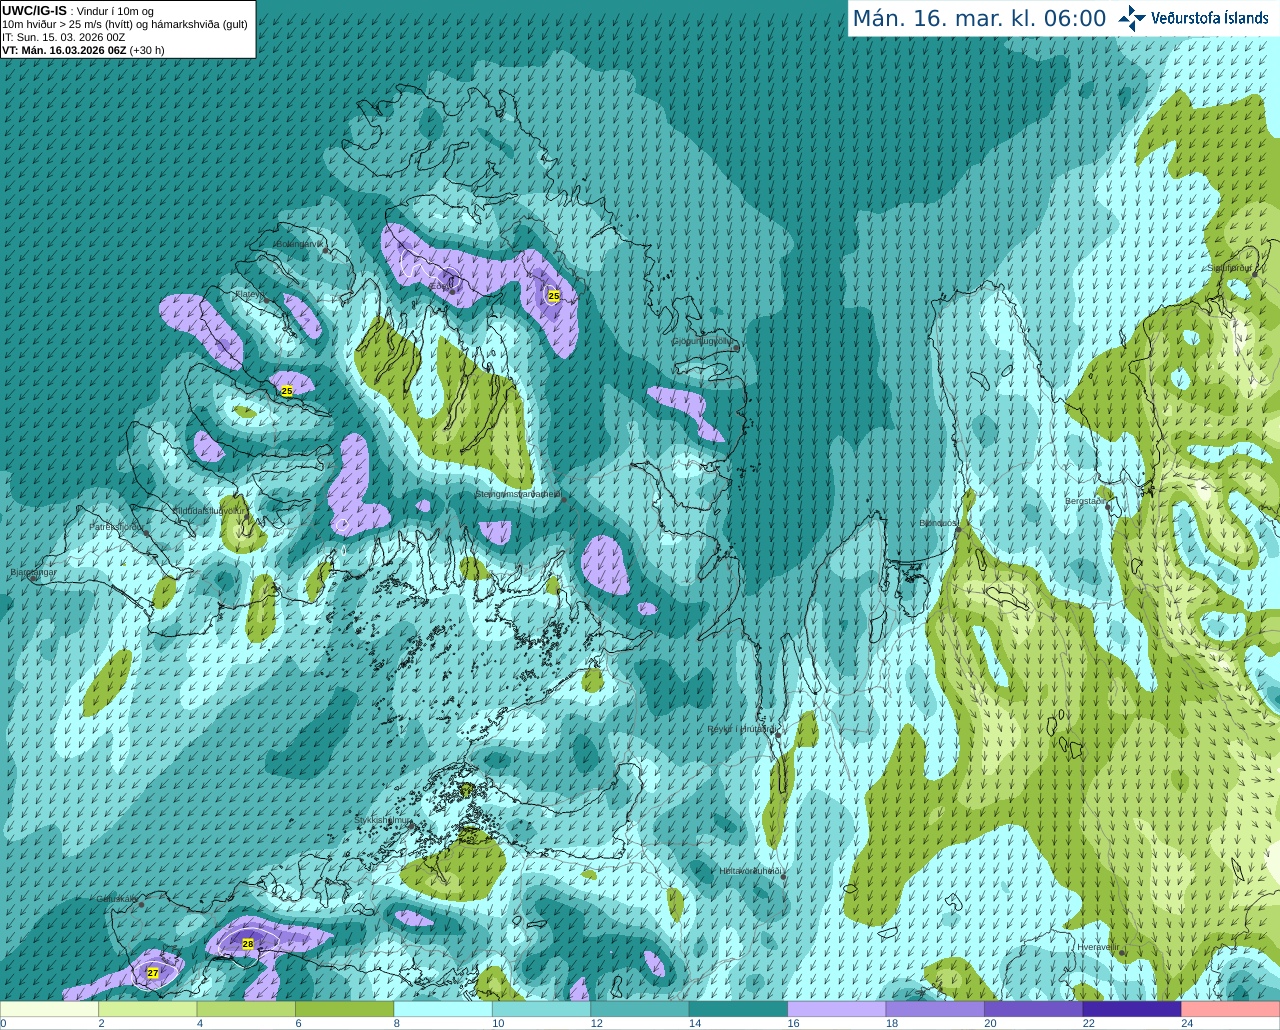The height and width of the screenshot is (1030, 1280).
Task: Click the Stykkishólmur station label
Action: coord(383,820)
